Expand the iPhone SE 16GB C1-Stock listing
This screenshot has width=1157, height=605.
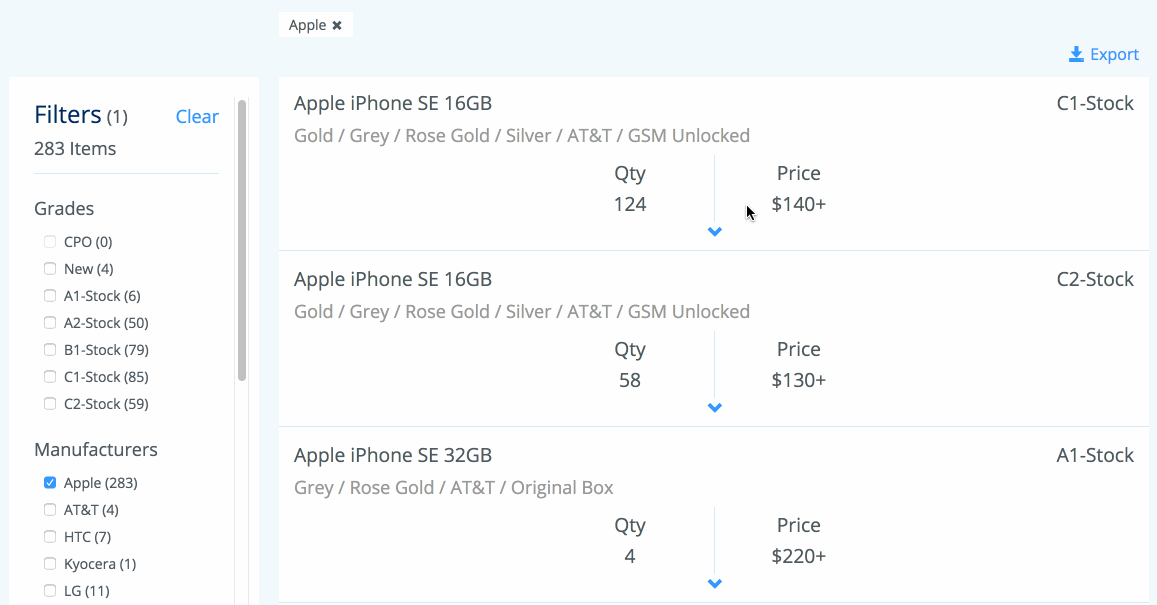pos(714,232)
